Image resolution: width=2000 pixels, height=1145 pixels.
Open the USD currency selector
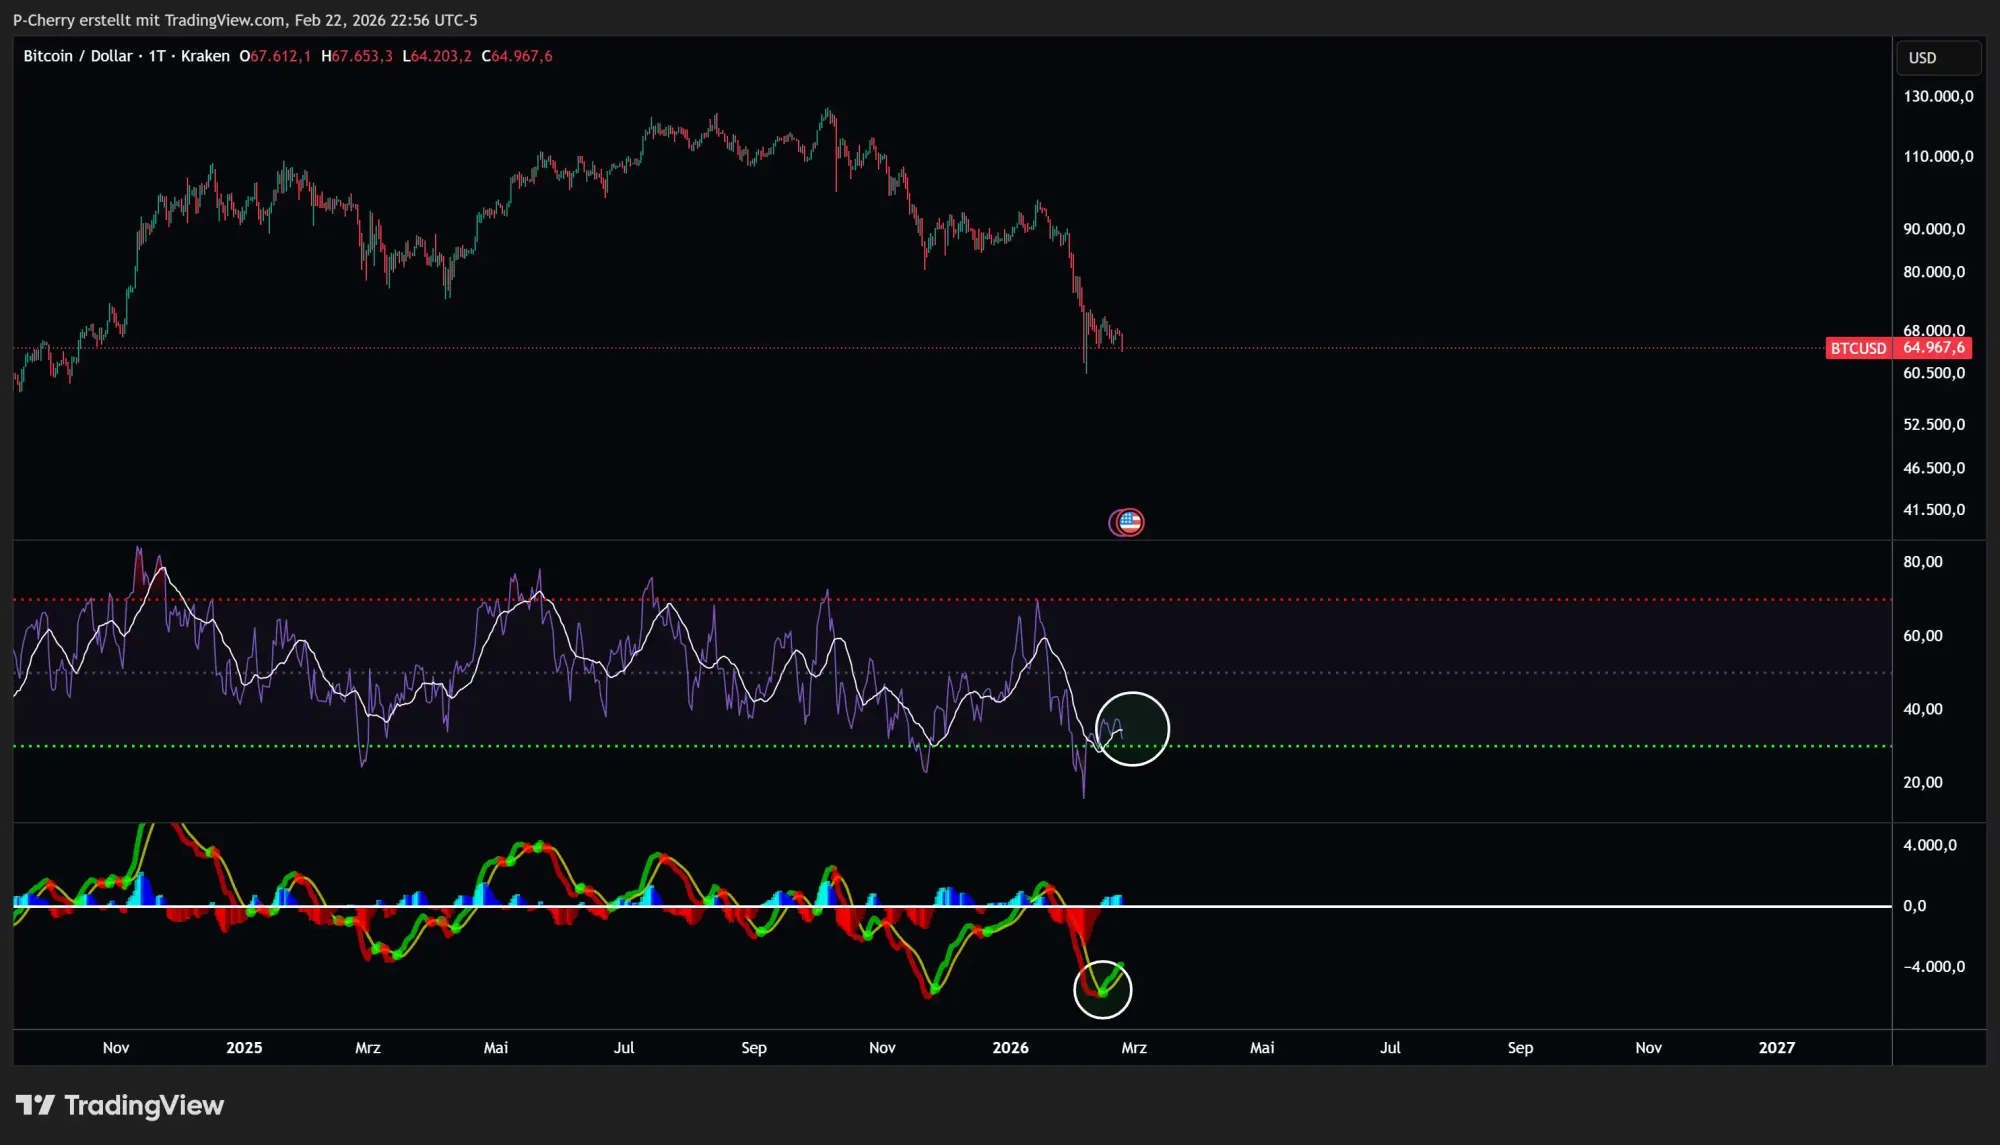pos(1937,58)
